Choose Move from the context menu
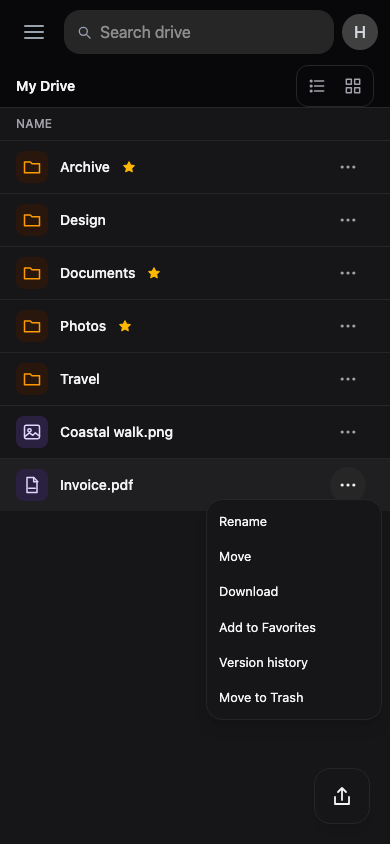Image resolution: width=390 pixels, height=844 pixels. pyautogui.click(x=294, y=557)
